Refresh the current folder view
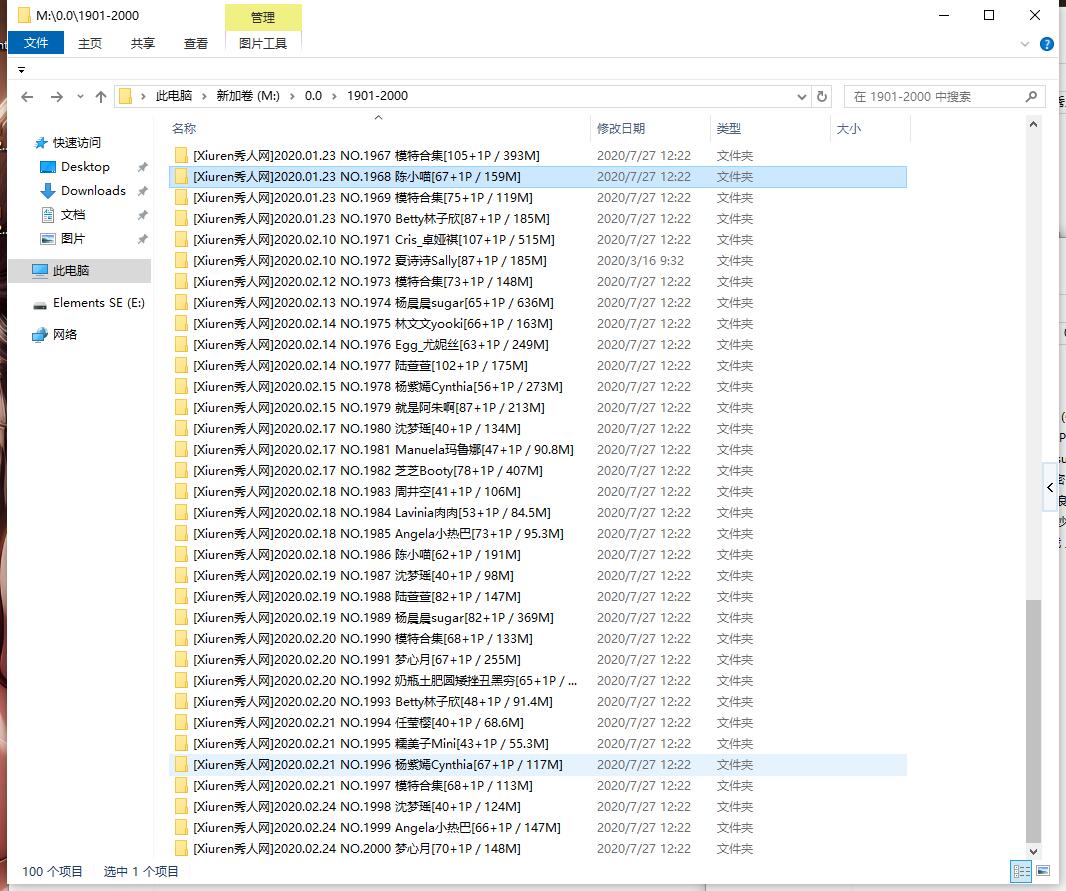The image size is (1066, 891). click(x=821, y=97)
